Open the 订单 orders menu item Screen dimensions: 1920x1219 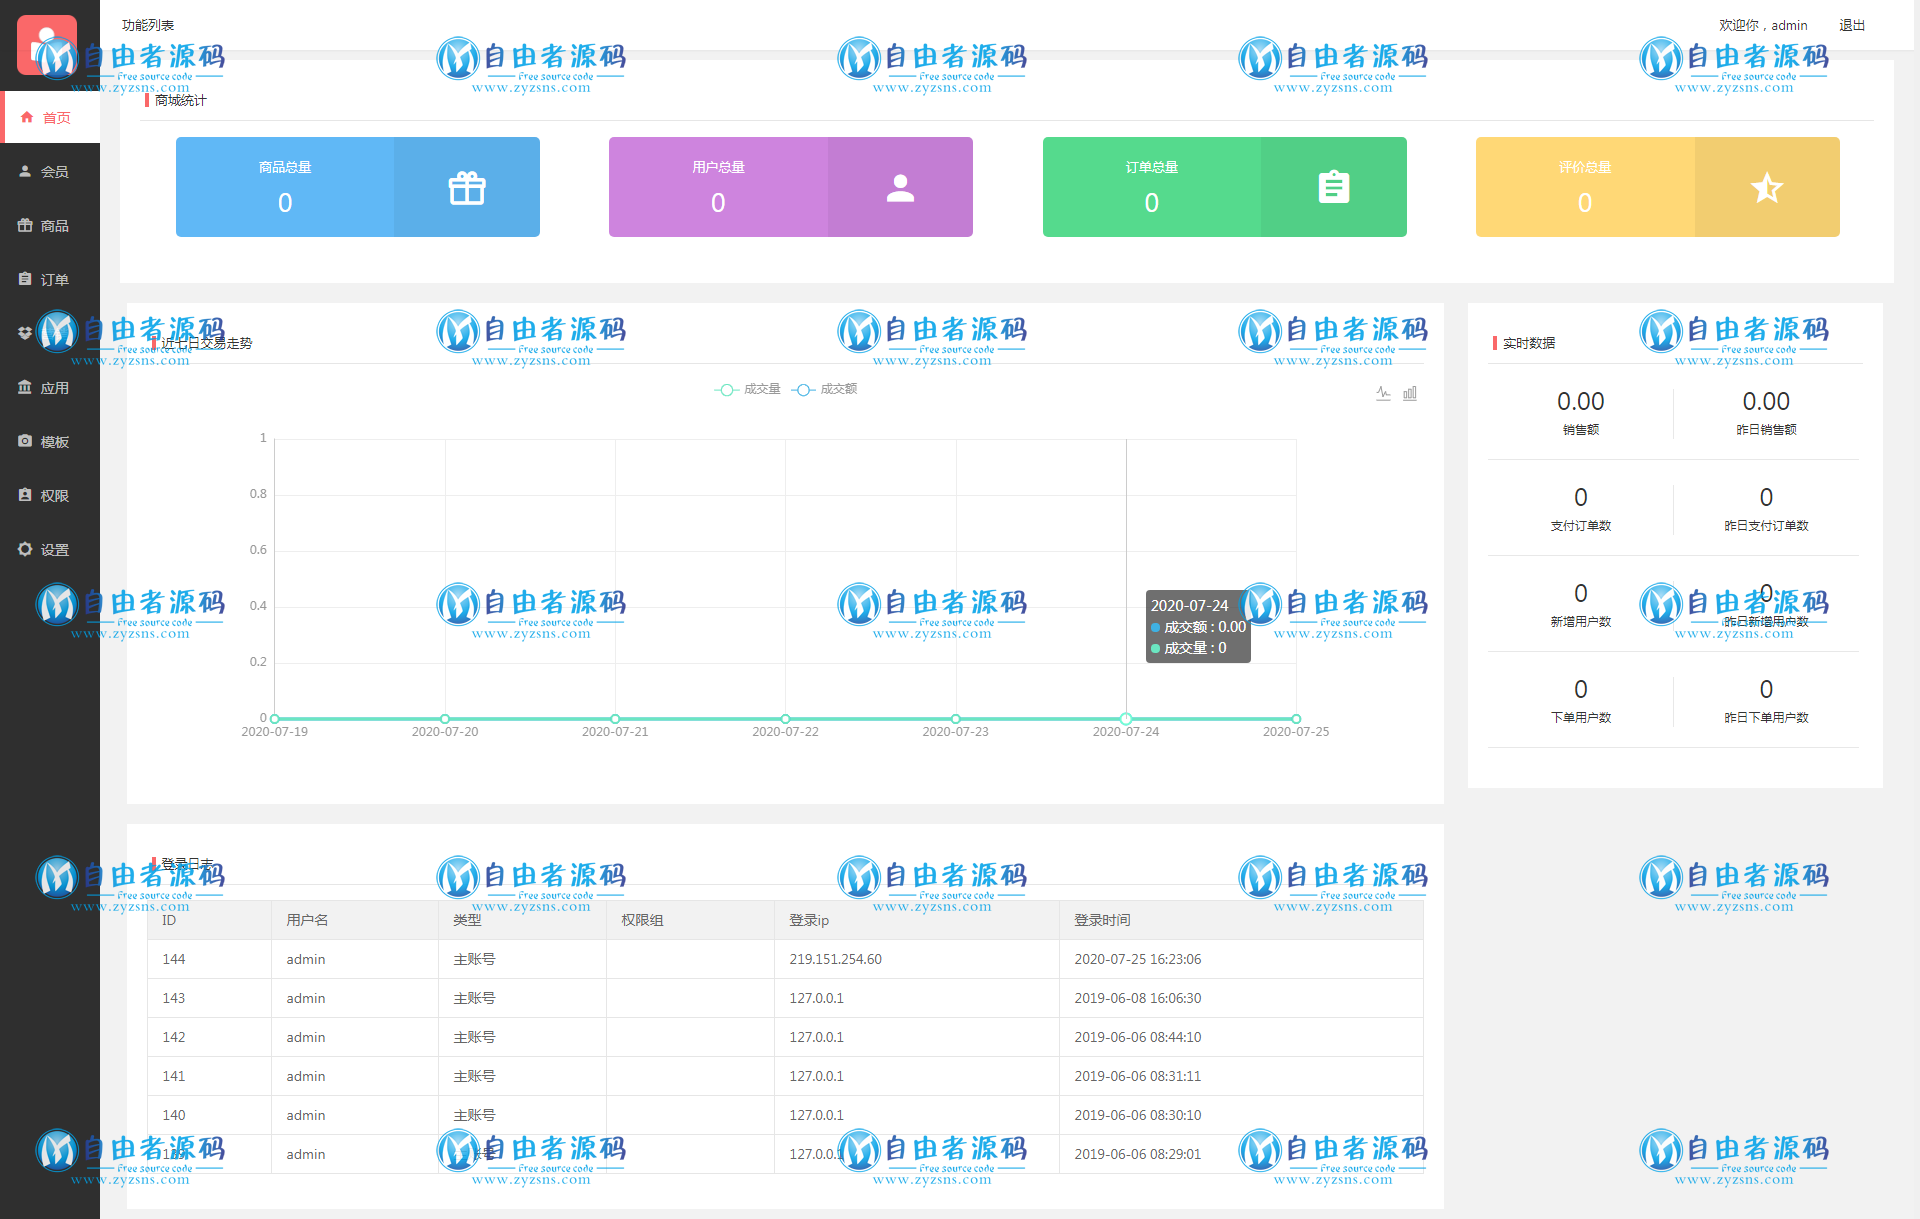(x=50, y=279)
